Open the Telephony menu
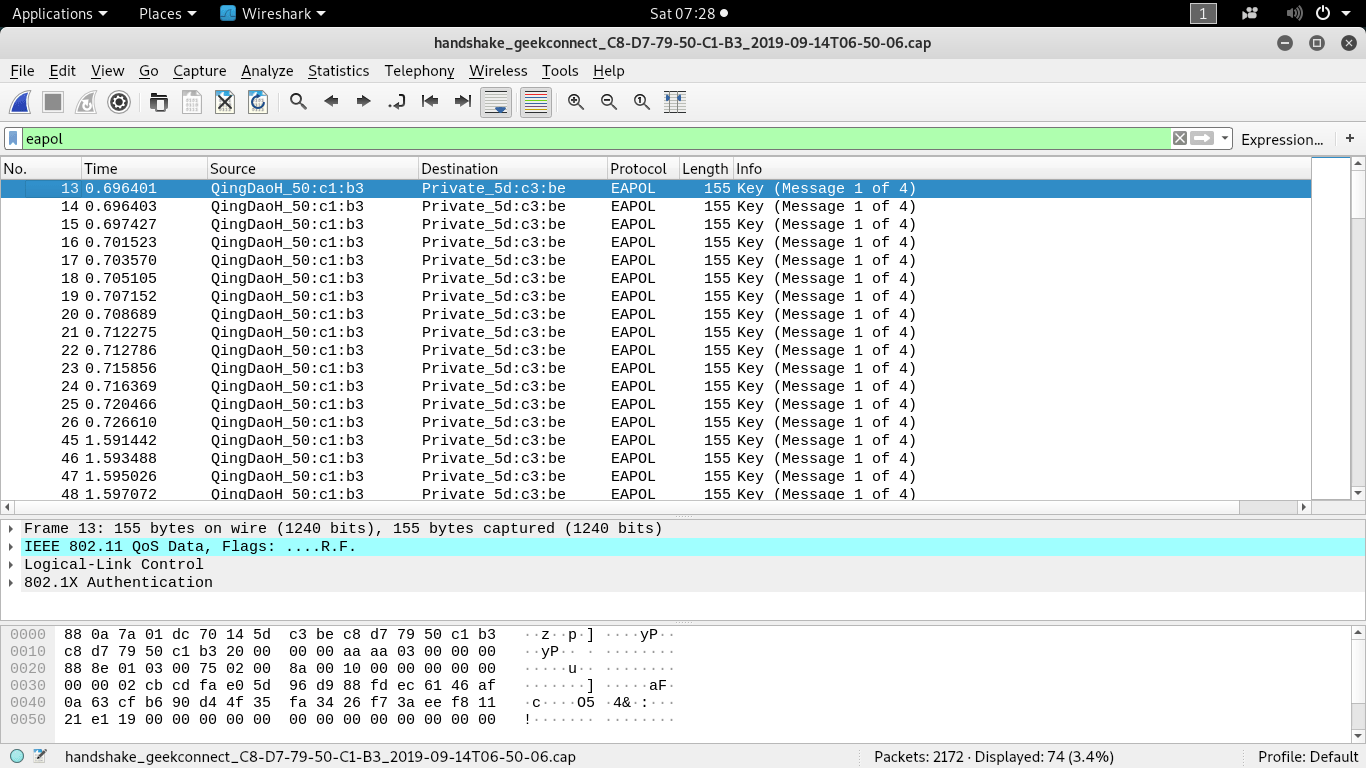Screen dimensions: 1366x768 (x=419, y=71)
